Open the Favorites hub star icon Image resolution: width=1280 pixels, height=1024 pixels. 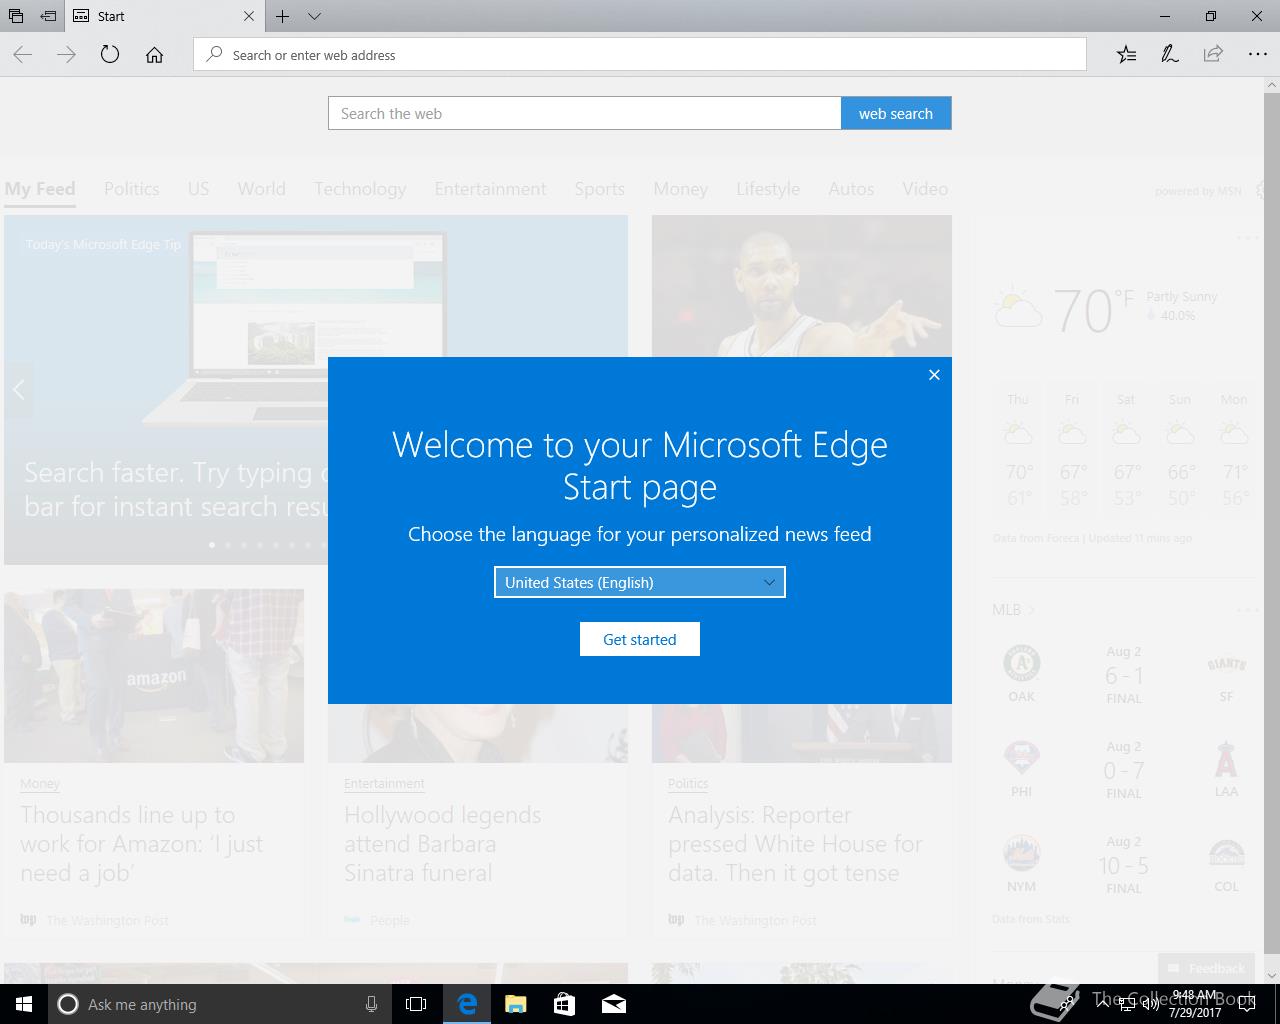pyautogui.click(x=1126, y=55)
